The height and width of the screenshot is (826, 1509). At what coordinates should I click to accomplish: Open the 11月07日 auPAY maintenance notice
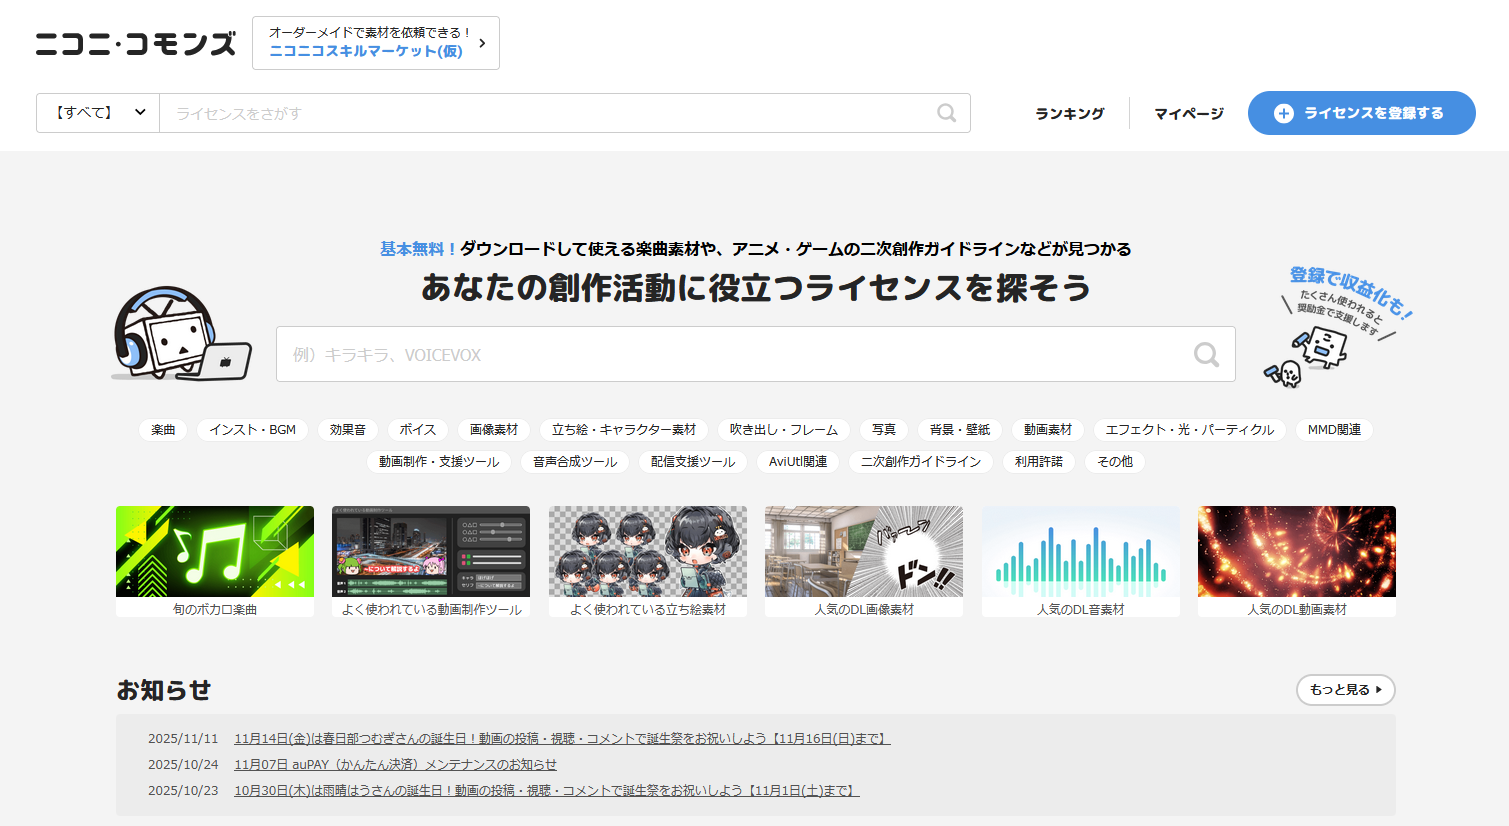coord(395,765)
